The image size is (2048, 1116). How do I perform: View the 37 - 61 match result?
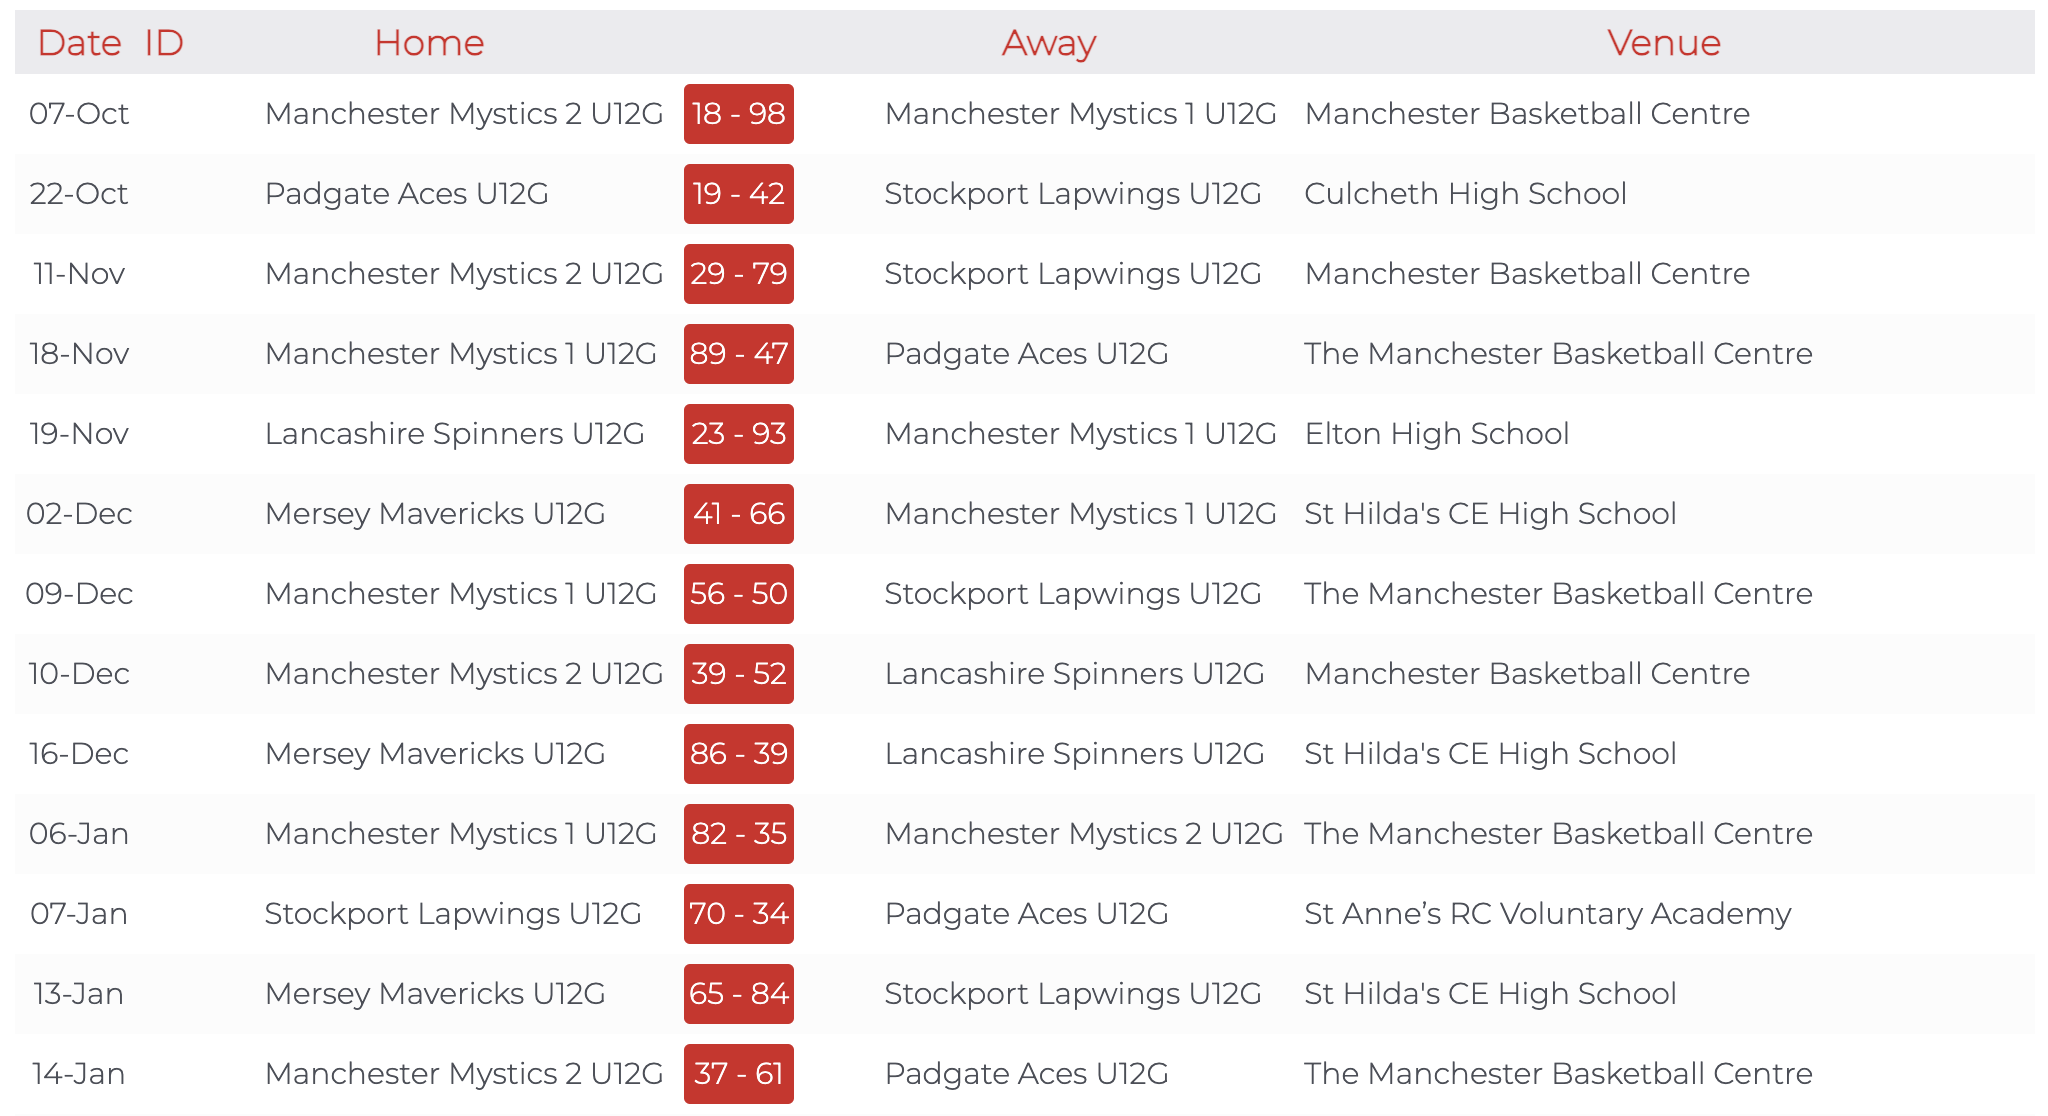738,1074
